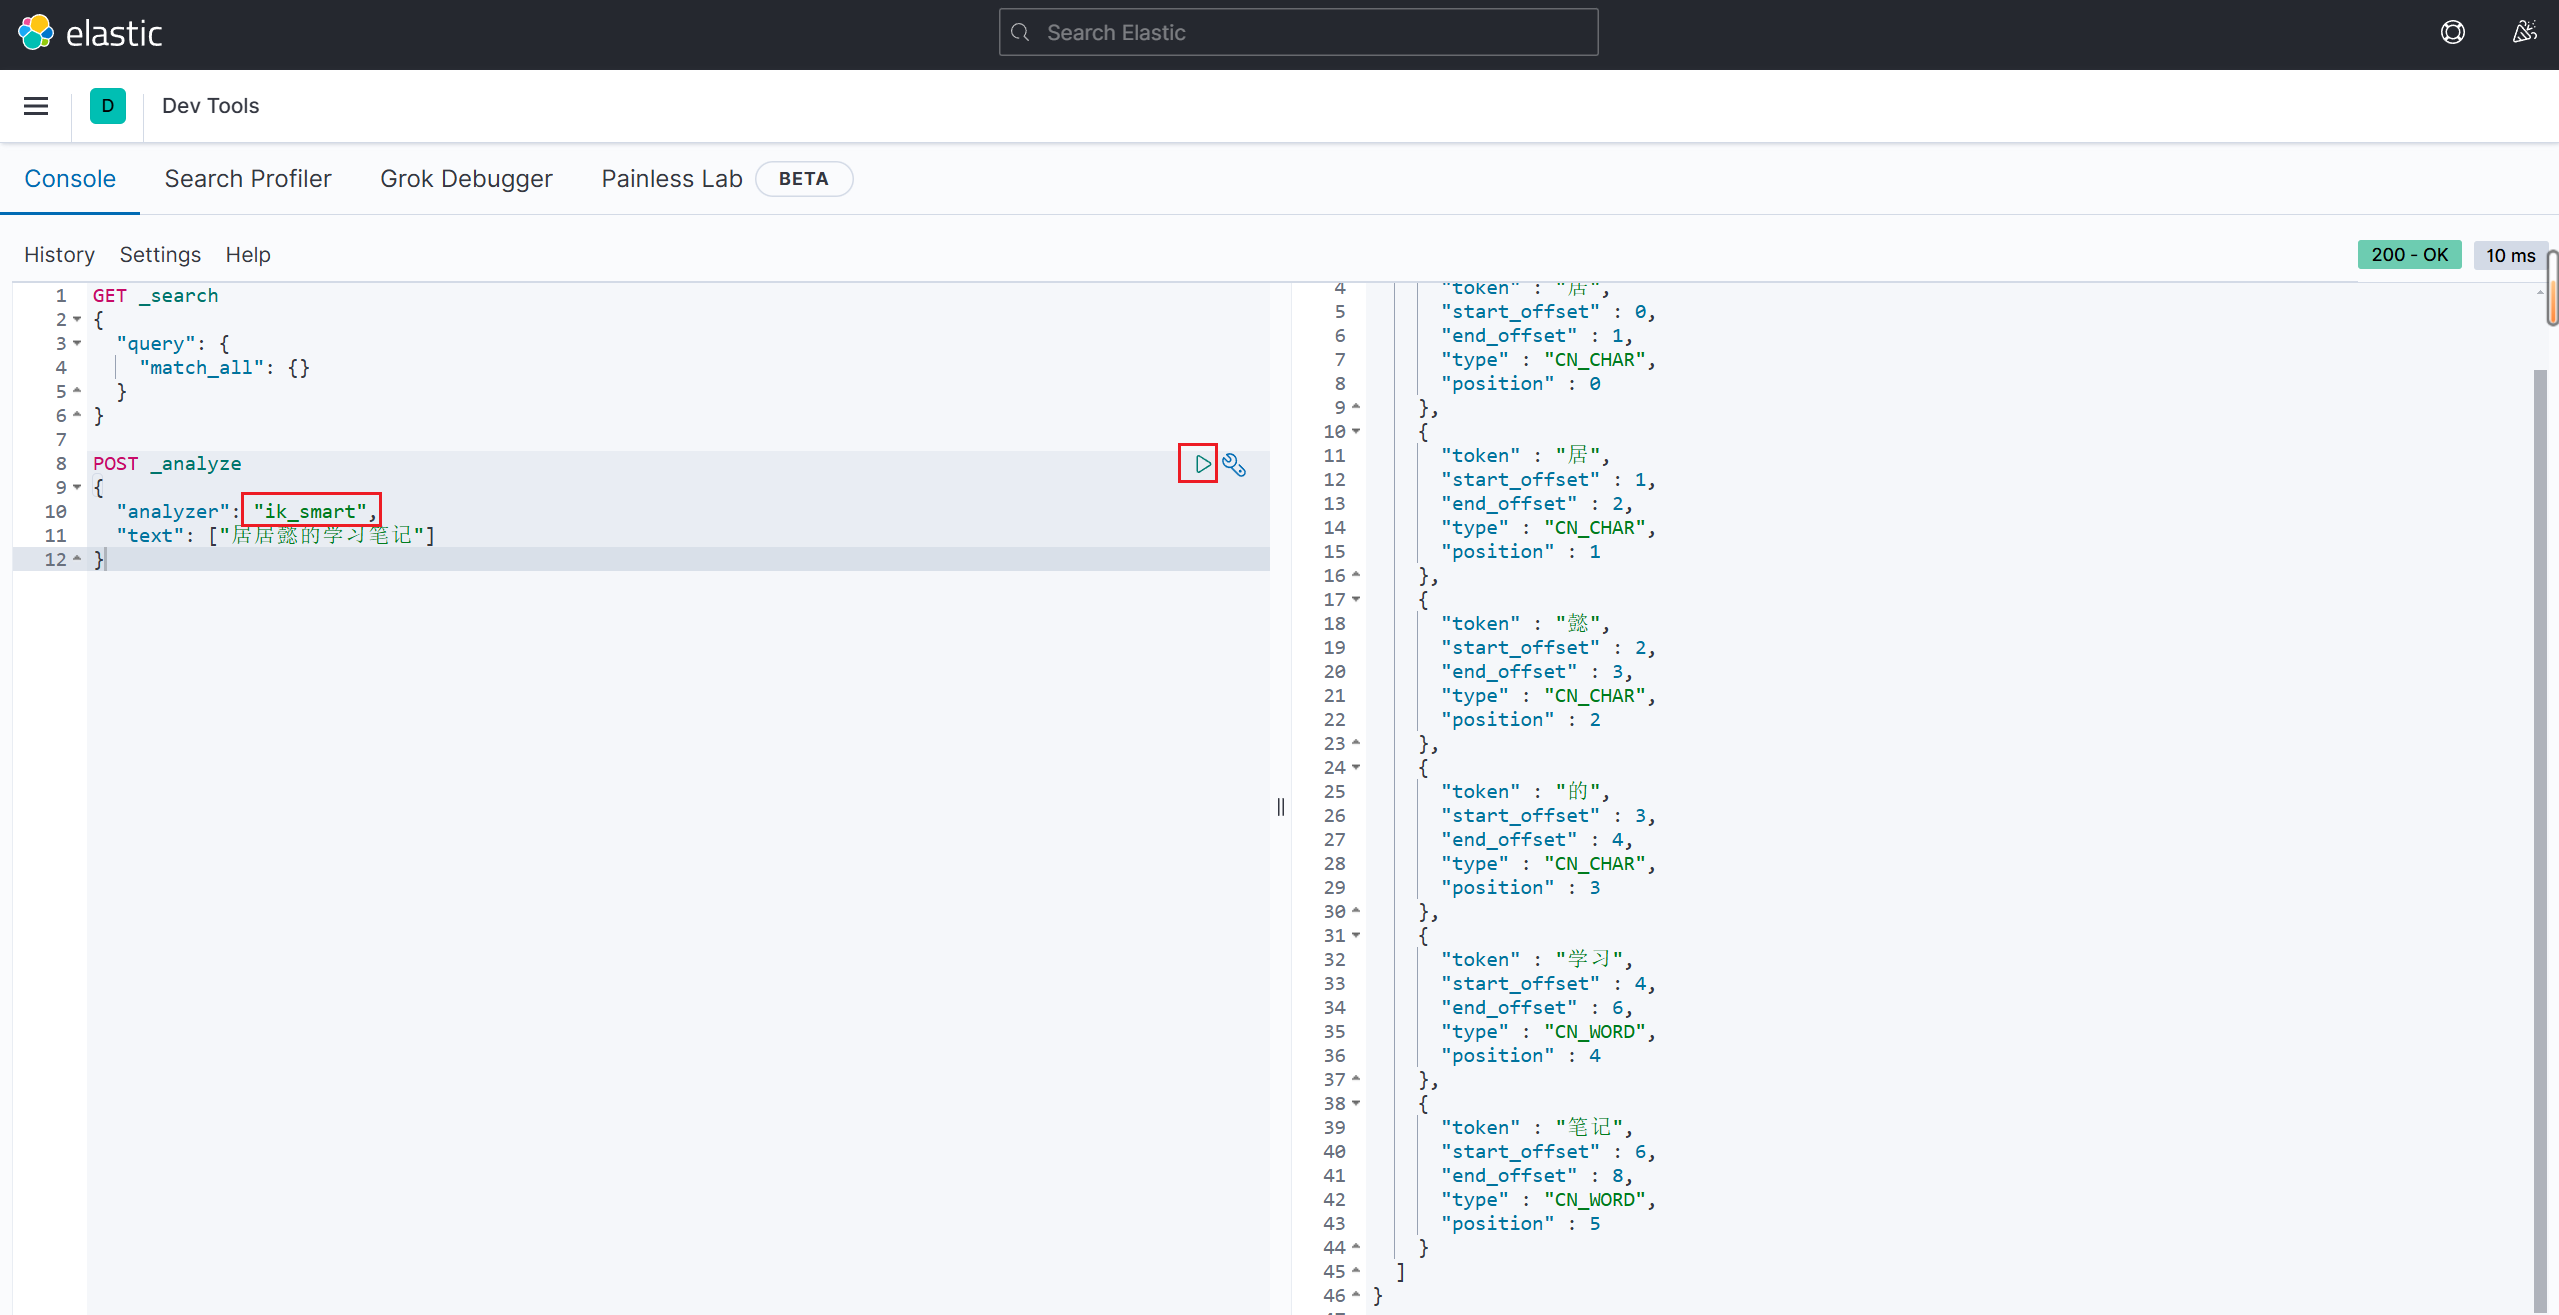Click the pane resize handle between editor and output
Screen dimensions: 2559x1315
(1281, 806)
